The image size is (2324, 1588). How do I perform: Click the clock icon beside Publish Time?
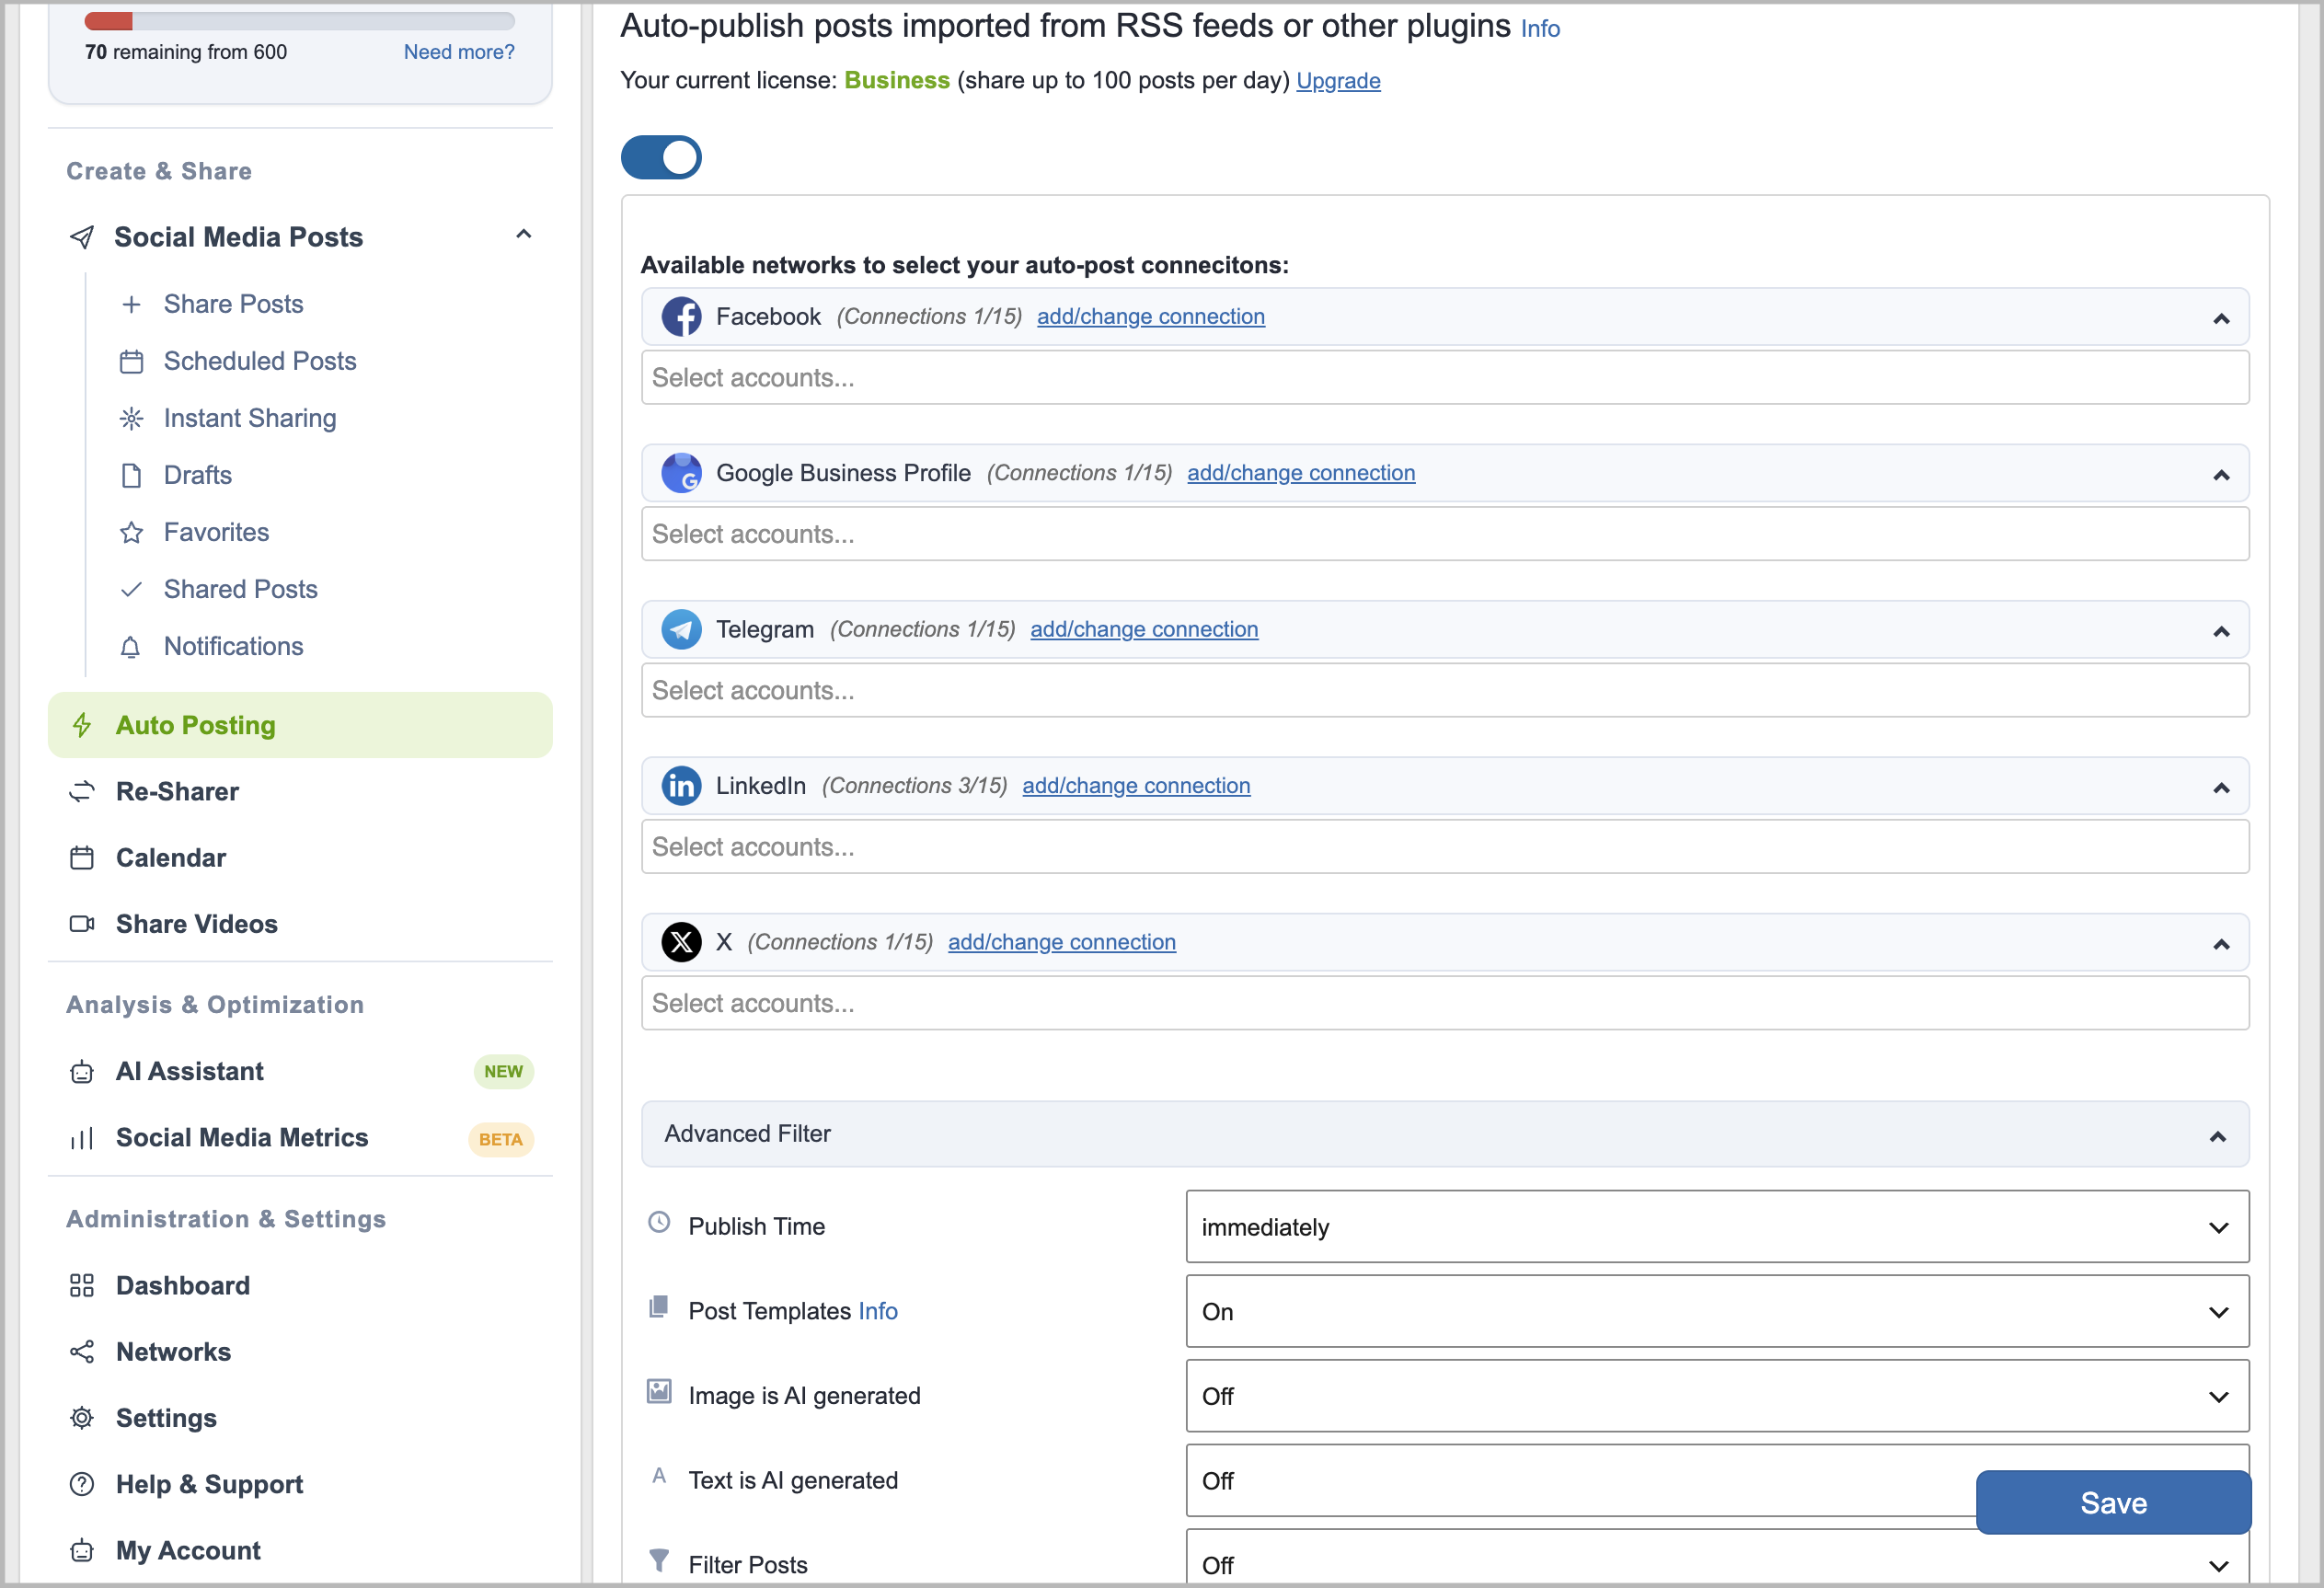[x=659, y=1222]
